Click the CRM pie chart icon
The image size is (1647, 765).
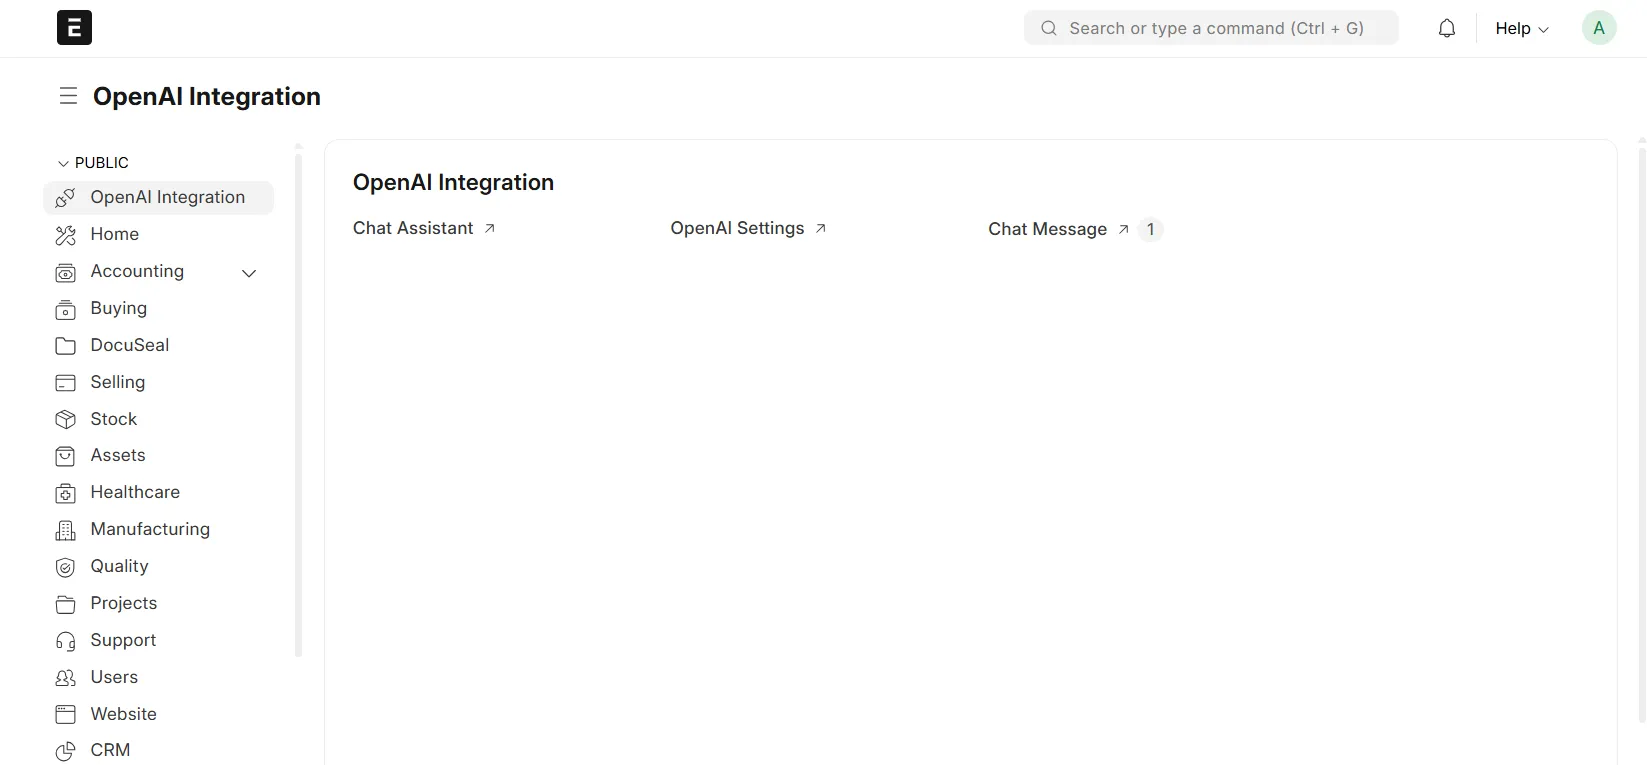pyautogui.click(x=65, y=751)
